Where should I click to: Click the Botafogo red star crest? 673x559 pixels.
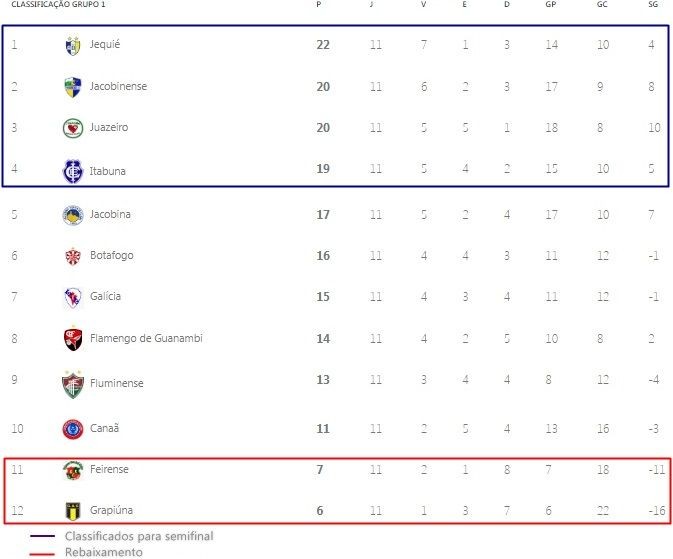click(73, 256)
